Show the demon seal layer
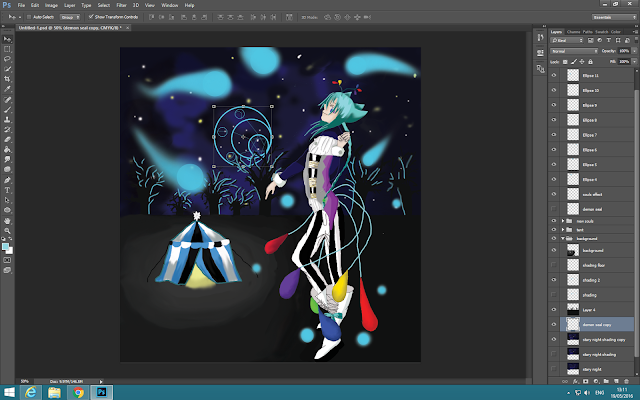This screenshot has width=640, height=400. point(554,209)
